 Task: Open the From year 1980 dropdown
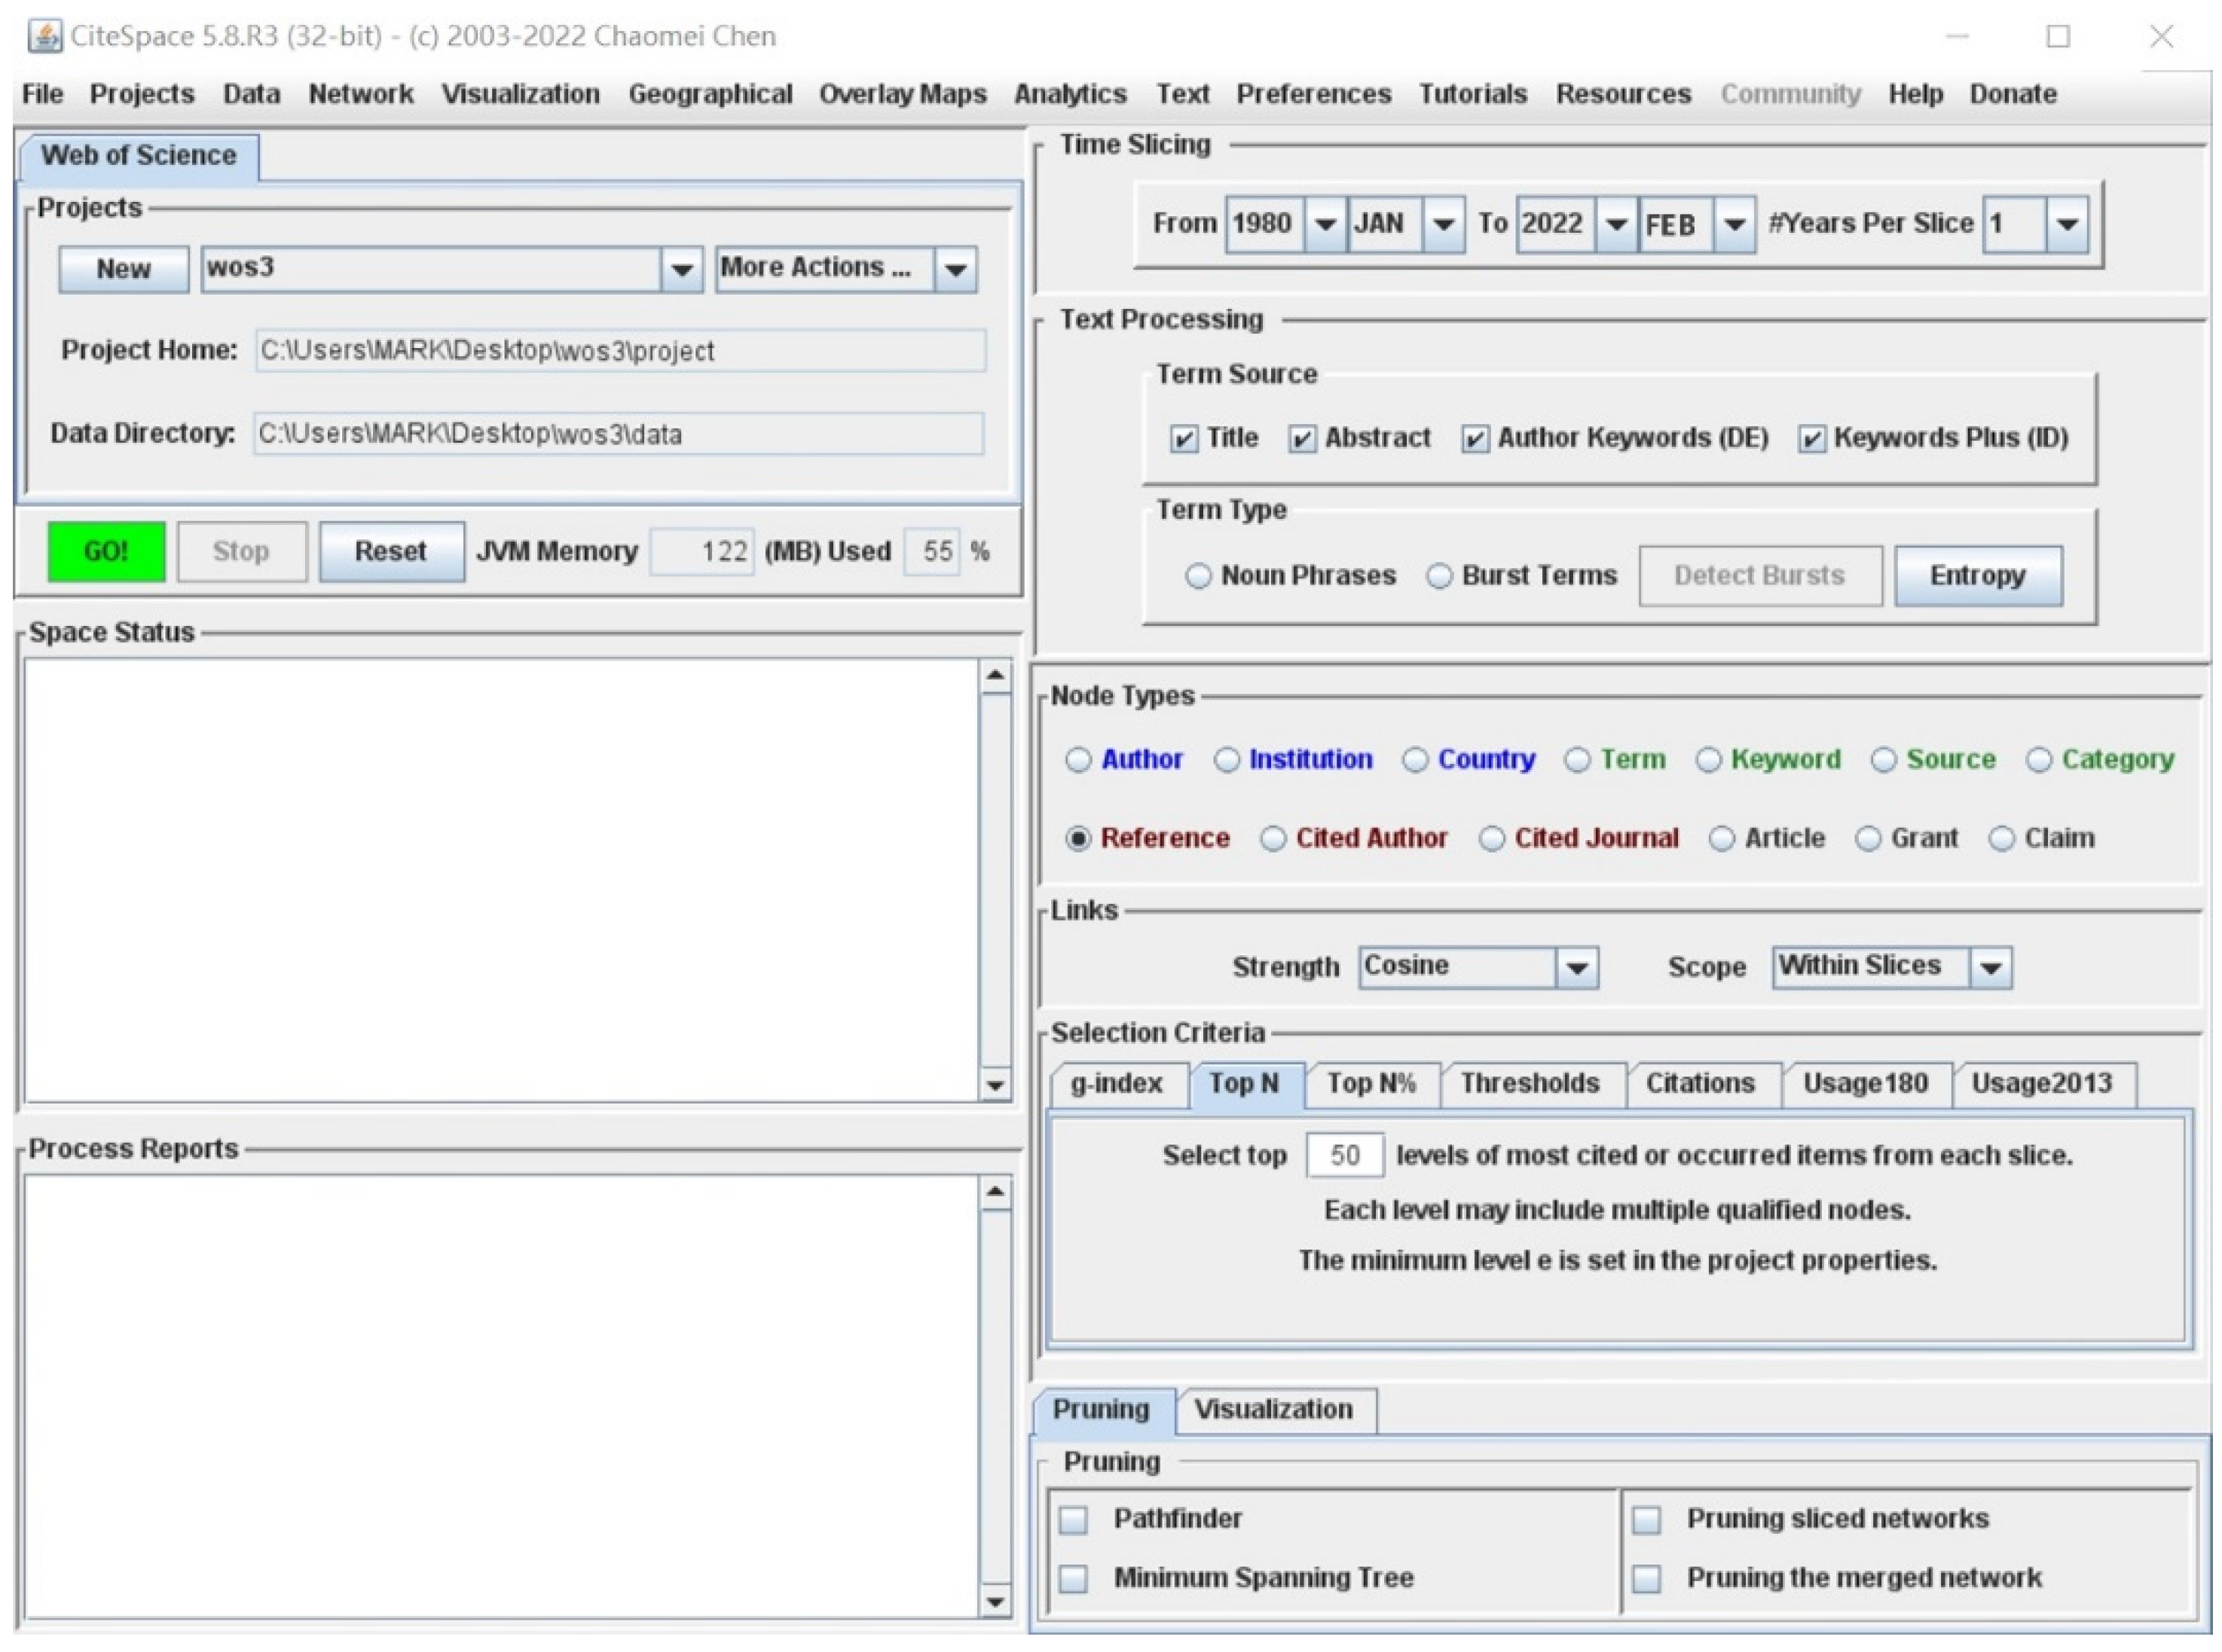[x=1325, y=224]
